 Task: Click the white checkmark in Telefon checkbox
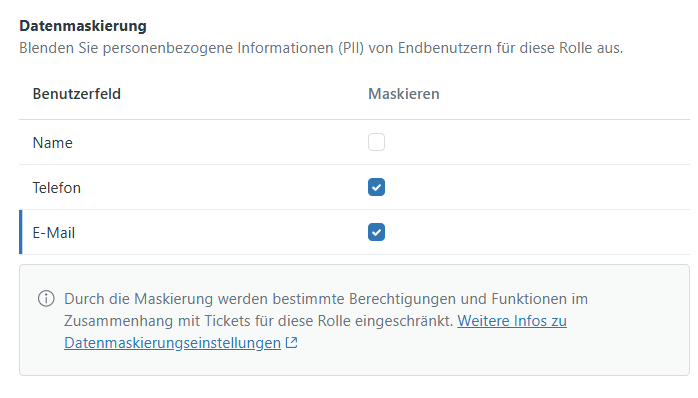(x=376, y=187)
